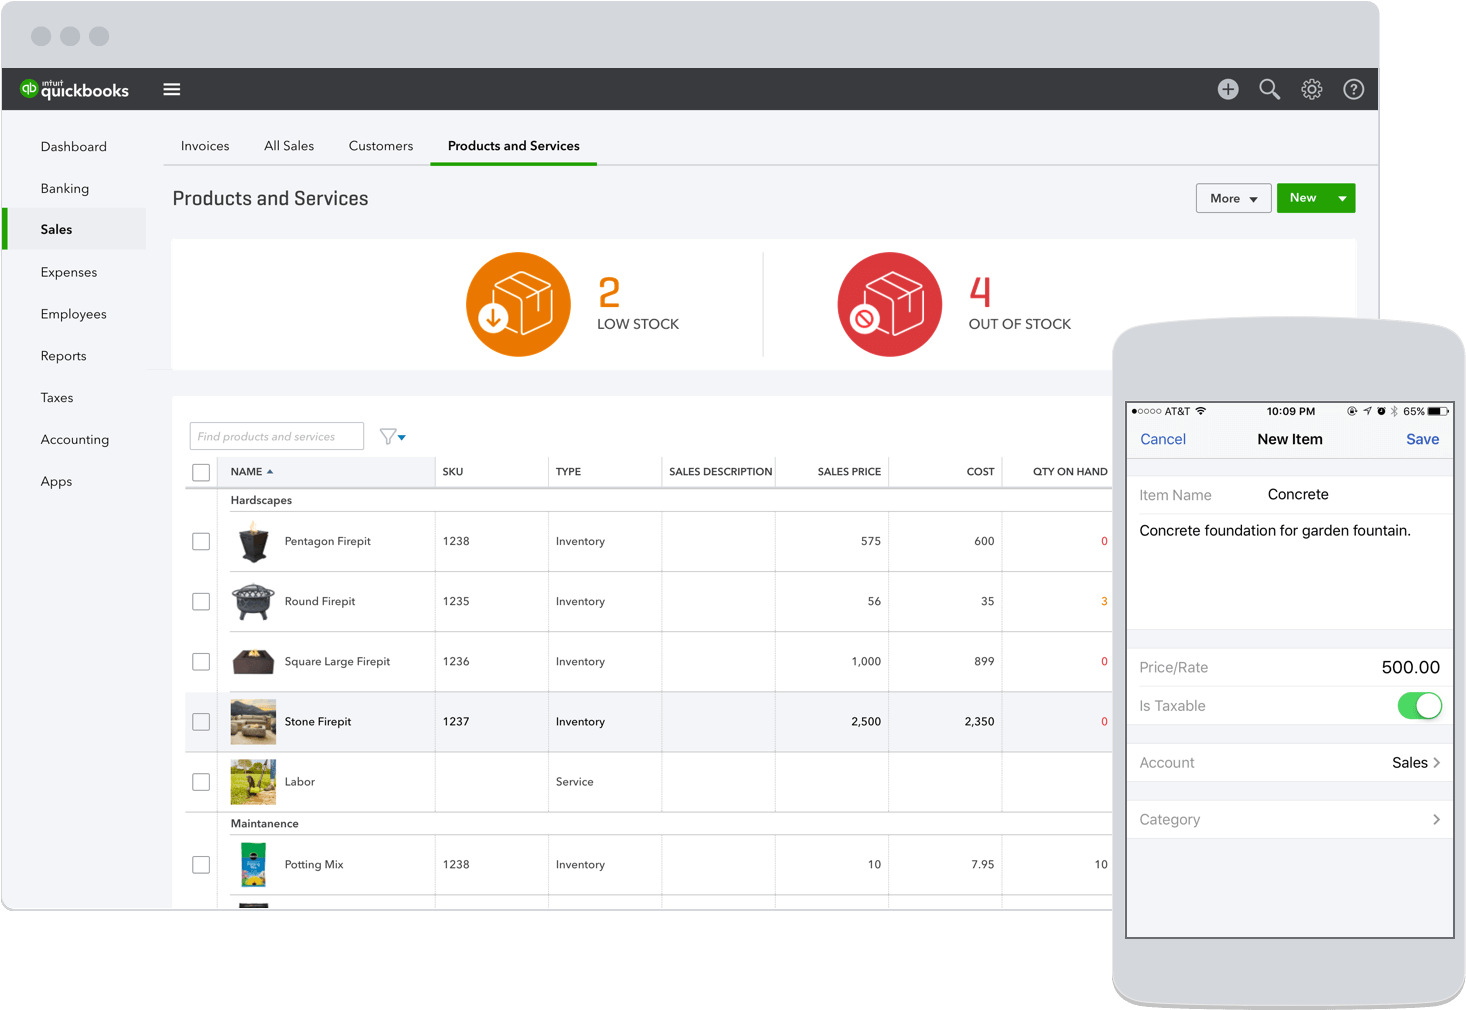Viewport: 1466px width, 1010px height.
Task: Tap Cancel on the New Item screen
Action: point(1163,439)
